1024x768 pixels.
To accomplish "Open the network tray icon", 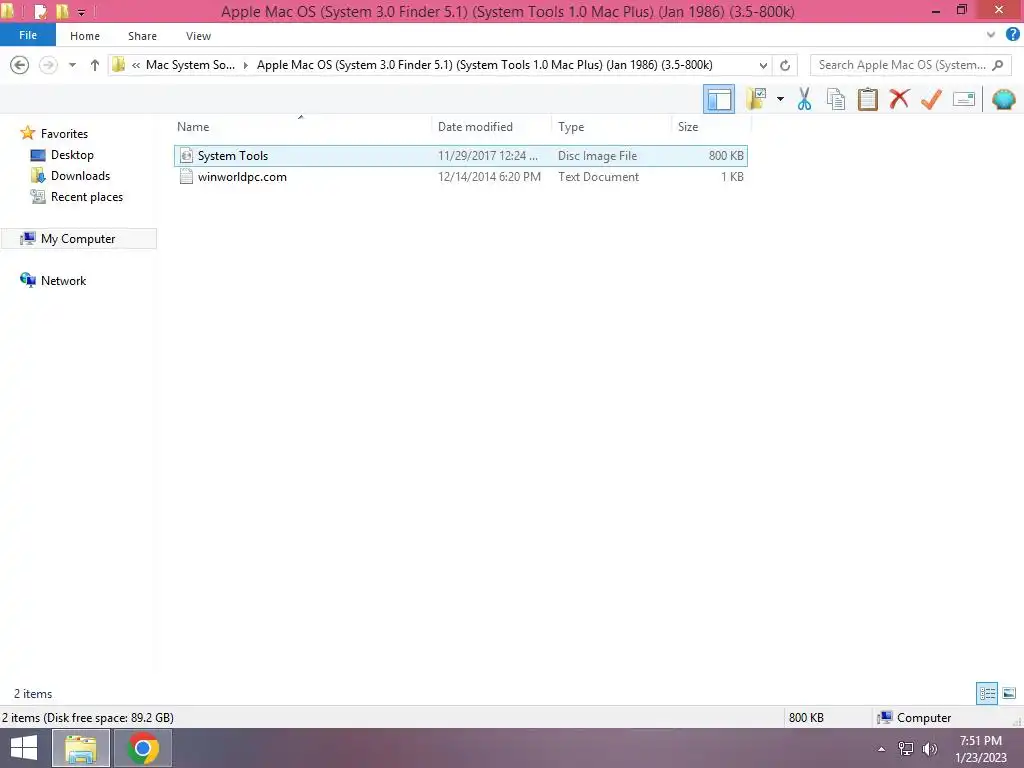I will (906, 749).
